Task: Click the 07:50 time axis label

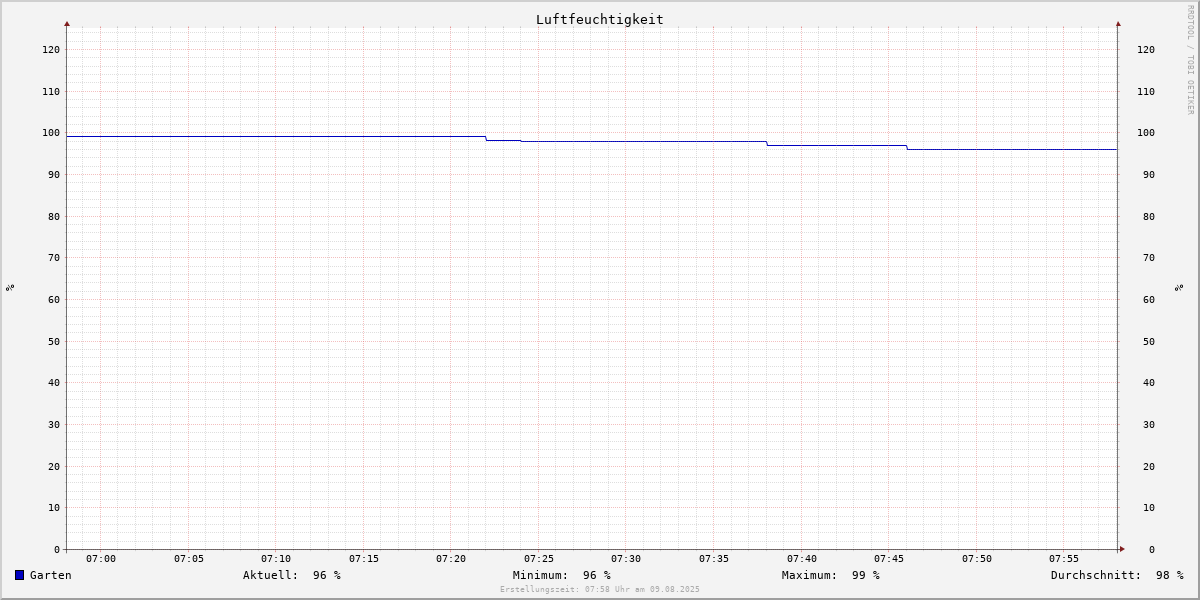Action: pyautogui.click(x=977, y=558)
